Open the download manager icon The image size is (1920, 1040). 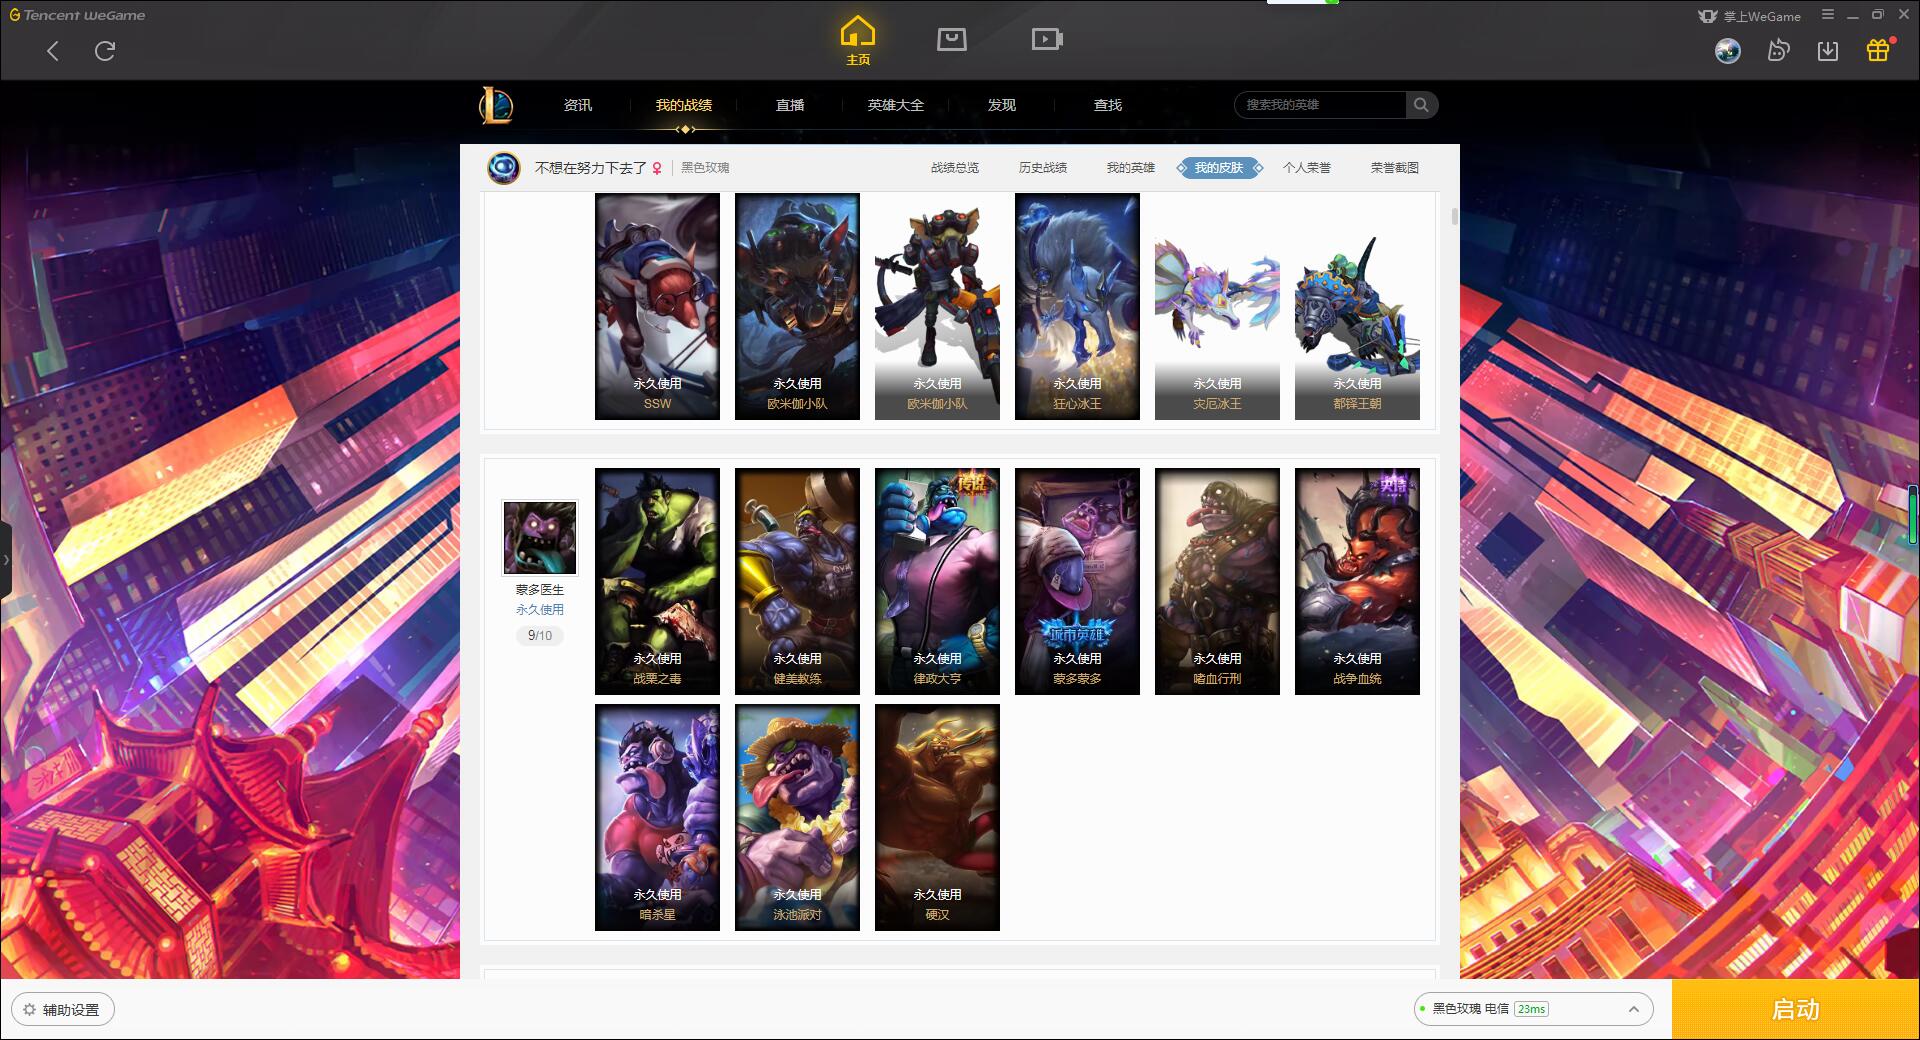(x=1828, y=51)
